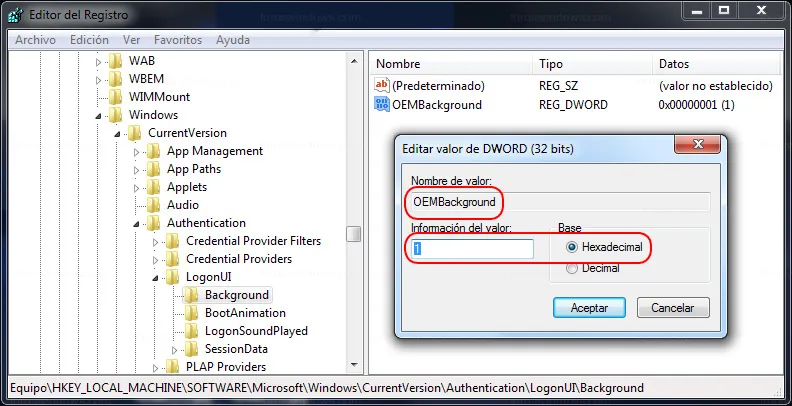
Task: Open the Edición menu
Action: point(89,40)
